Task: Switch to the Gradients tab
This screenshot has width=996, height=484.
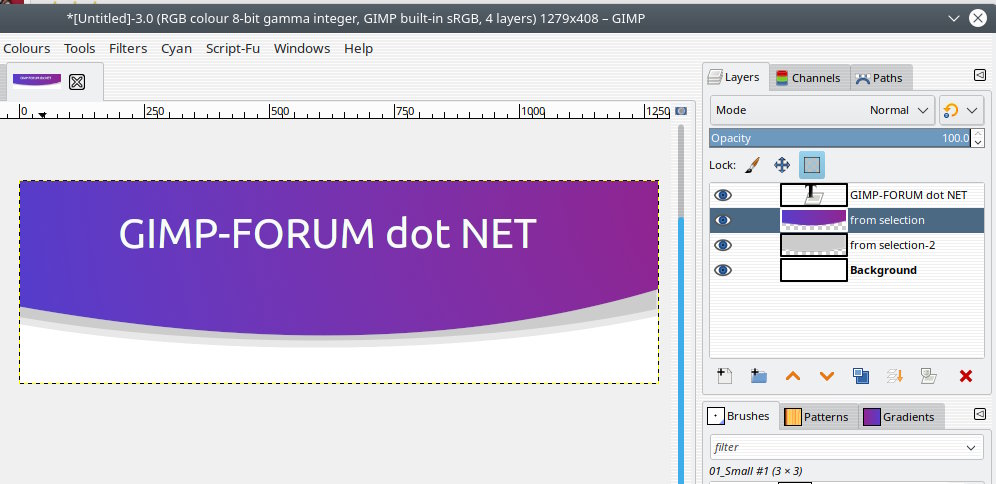Action: 900,417
